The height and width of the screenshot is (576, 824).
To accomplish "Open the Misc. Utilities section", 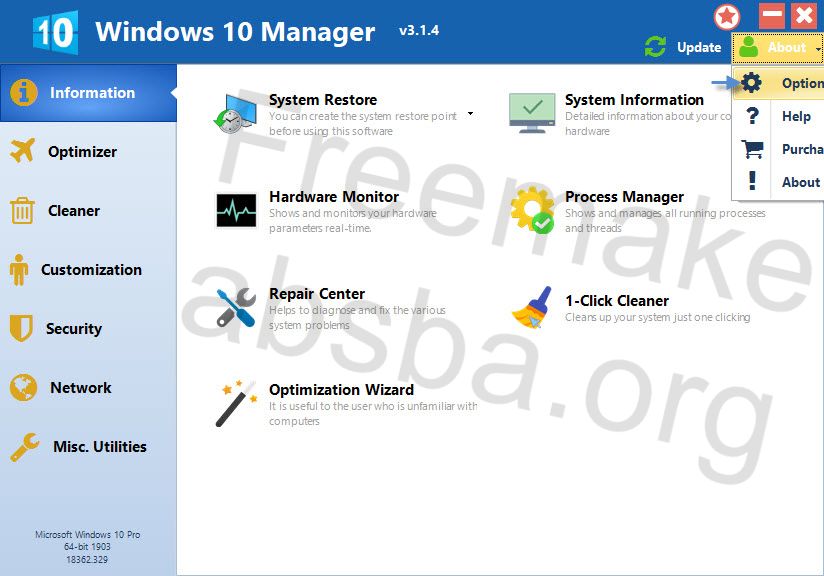I will coord(88,447).
